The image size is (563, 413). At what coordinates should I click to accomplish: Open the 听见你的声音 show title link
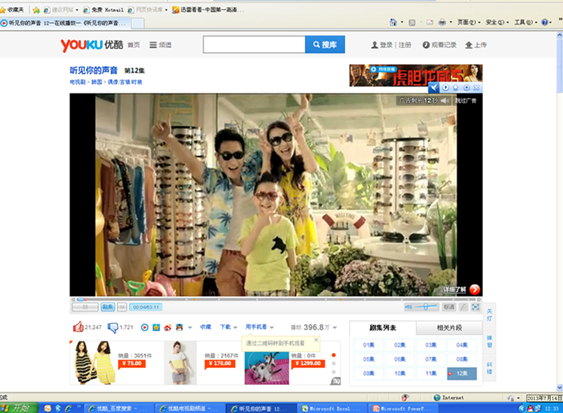93,70
